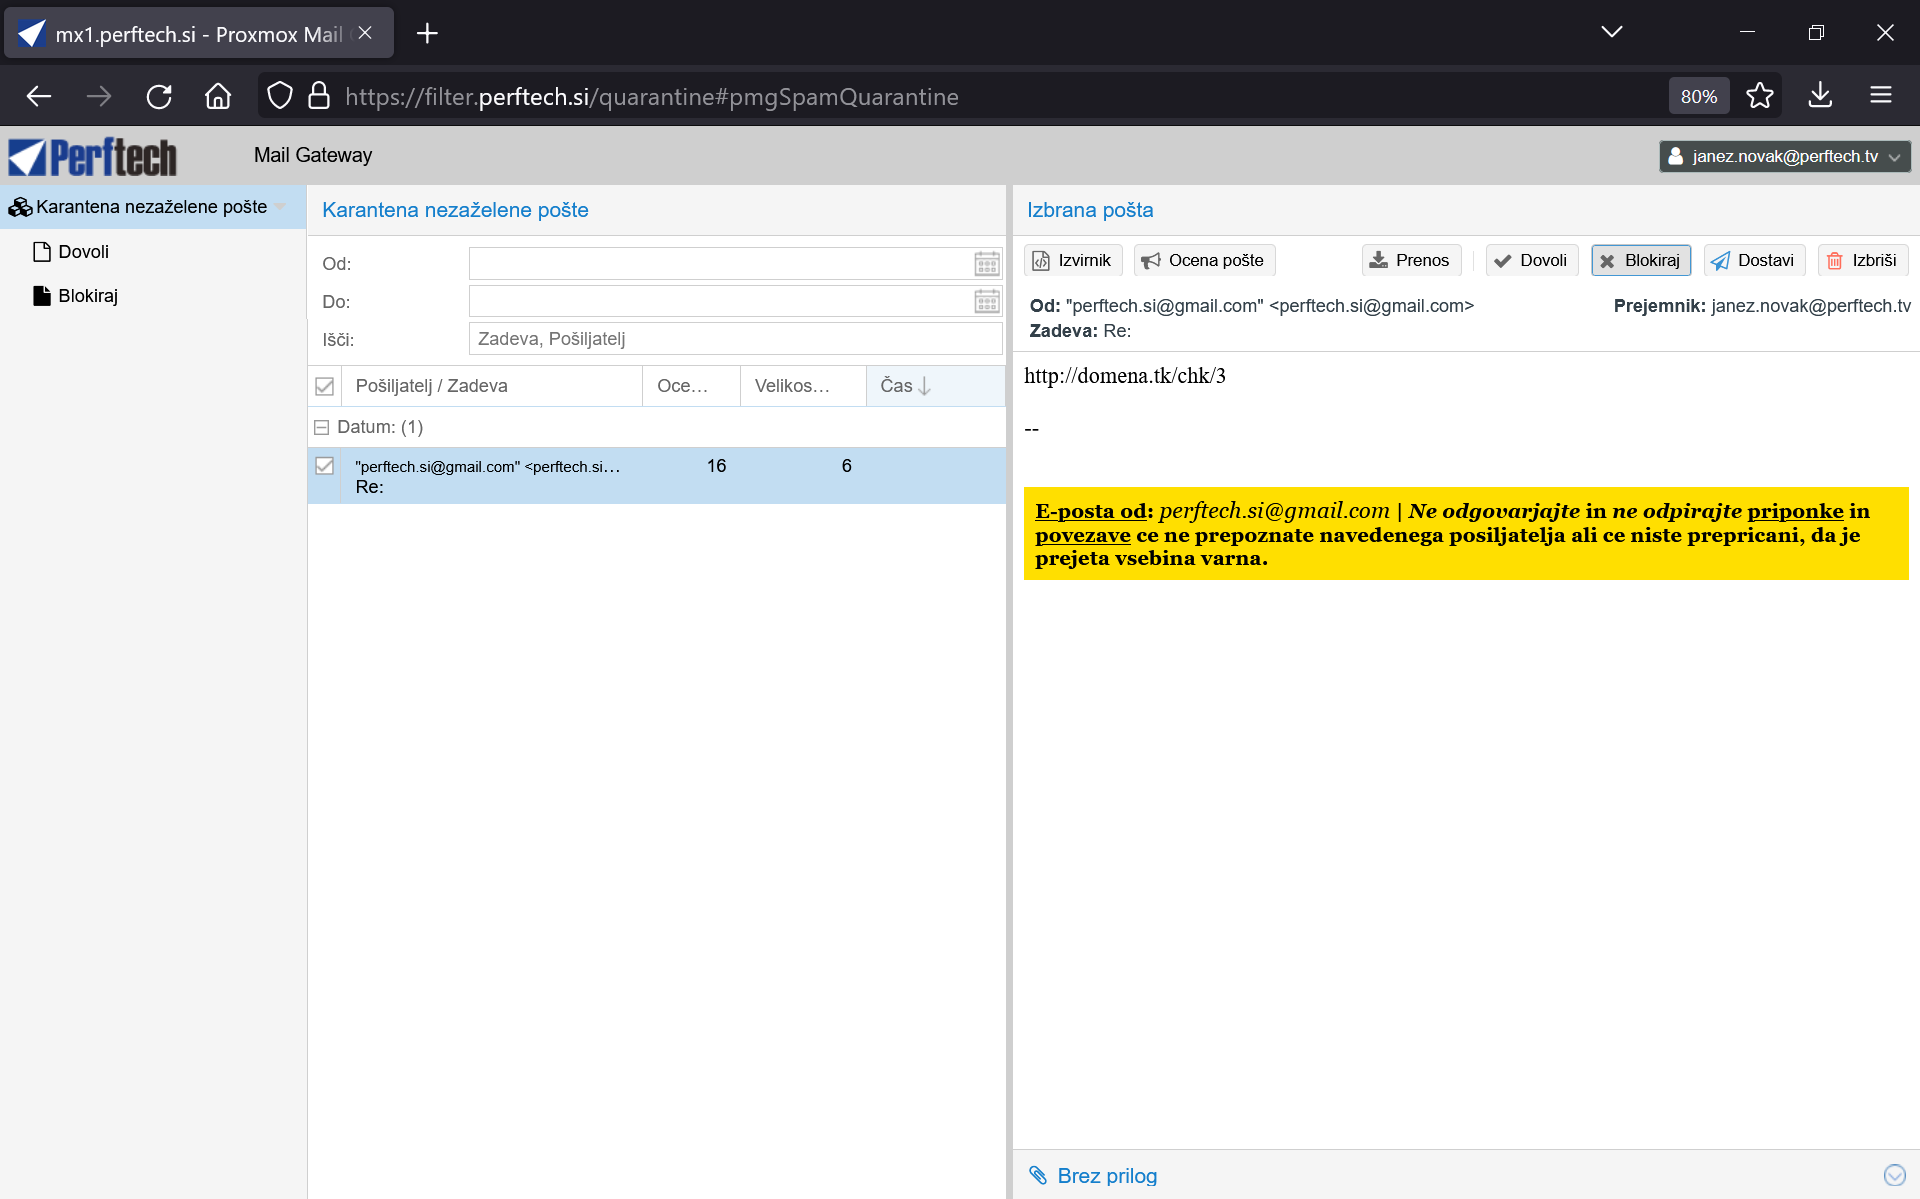The height and width of the screenshot is (1199, 1920).
Task: View site security lock information
Action: click(319, 96)
